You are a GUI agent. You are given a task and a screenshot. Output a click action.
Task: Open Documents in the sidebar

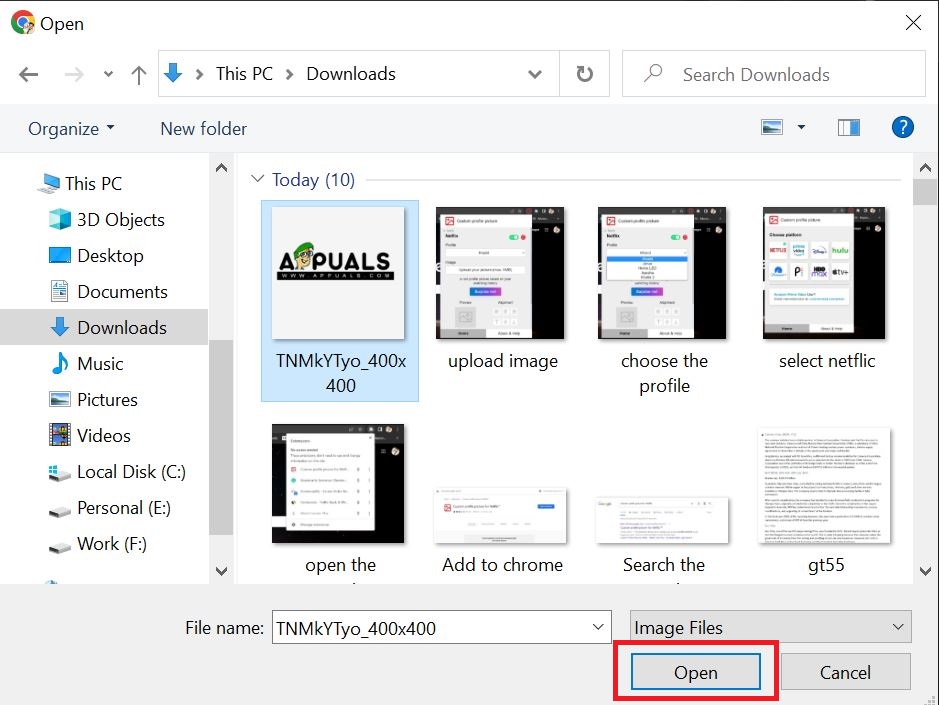(122, 292)
